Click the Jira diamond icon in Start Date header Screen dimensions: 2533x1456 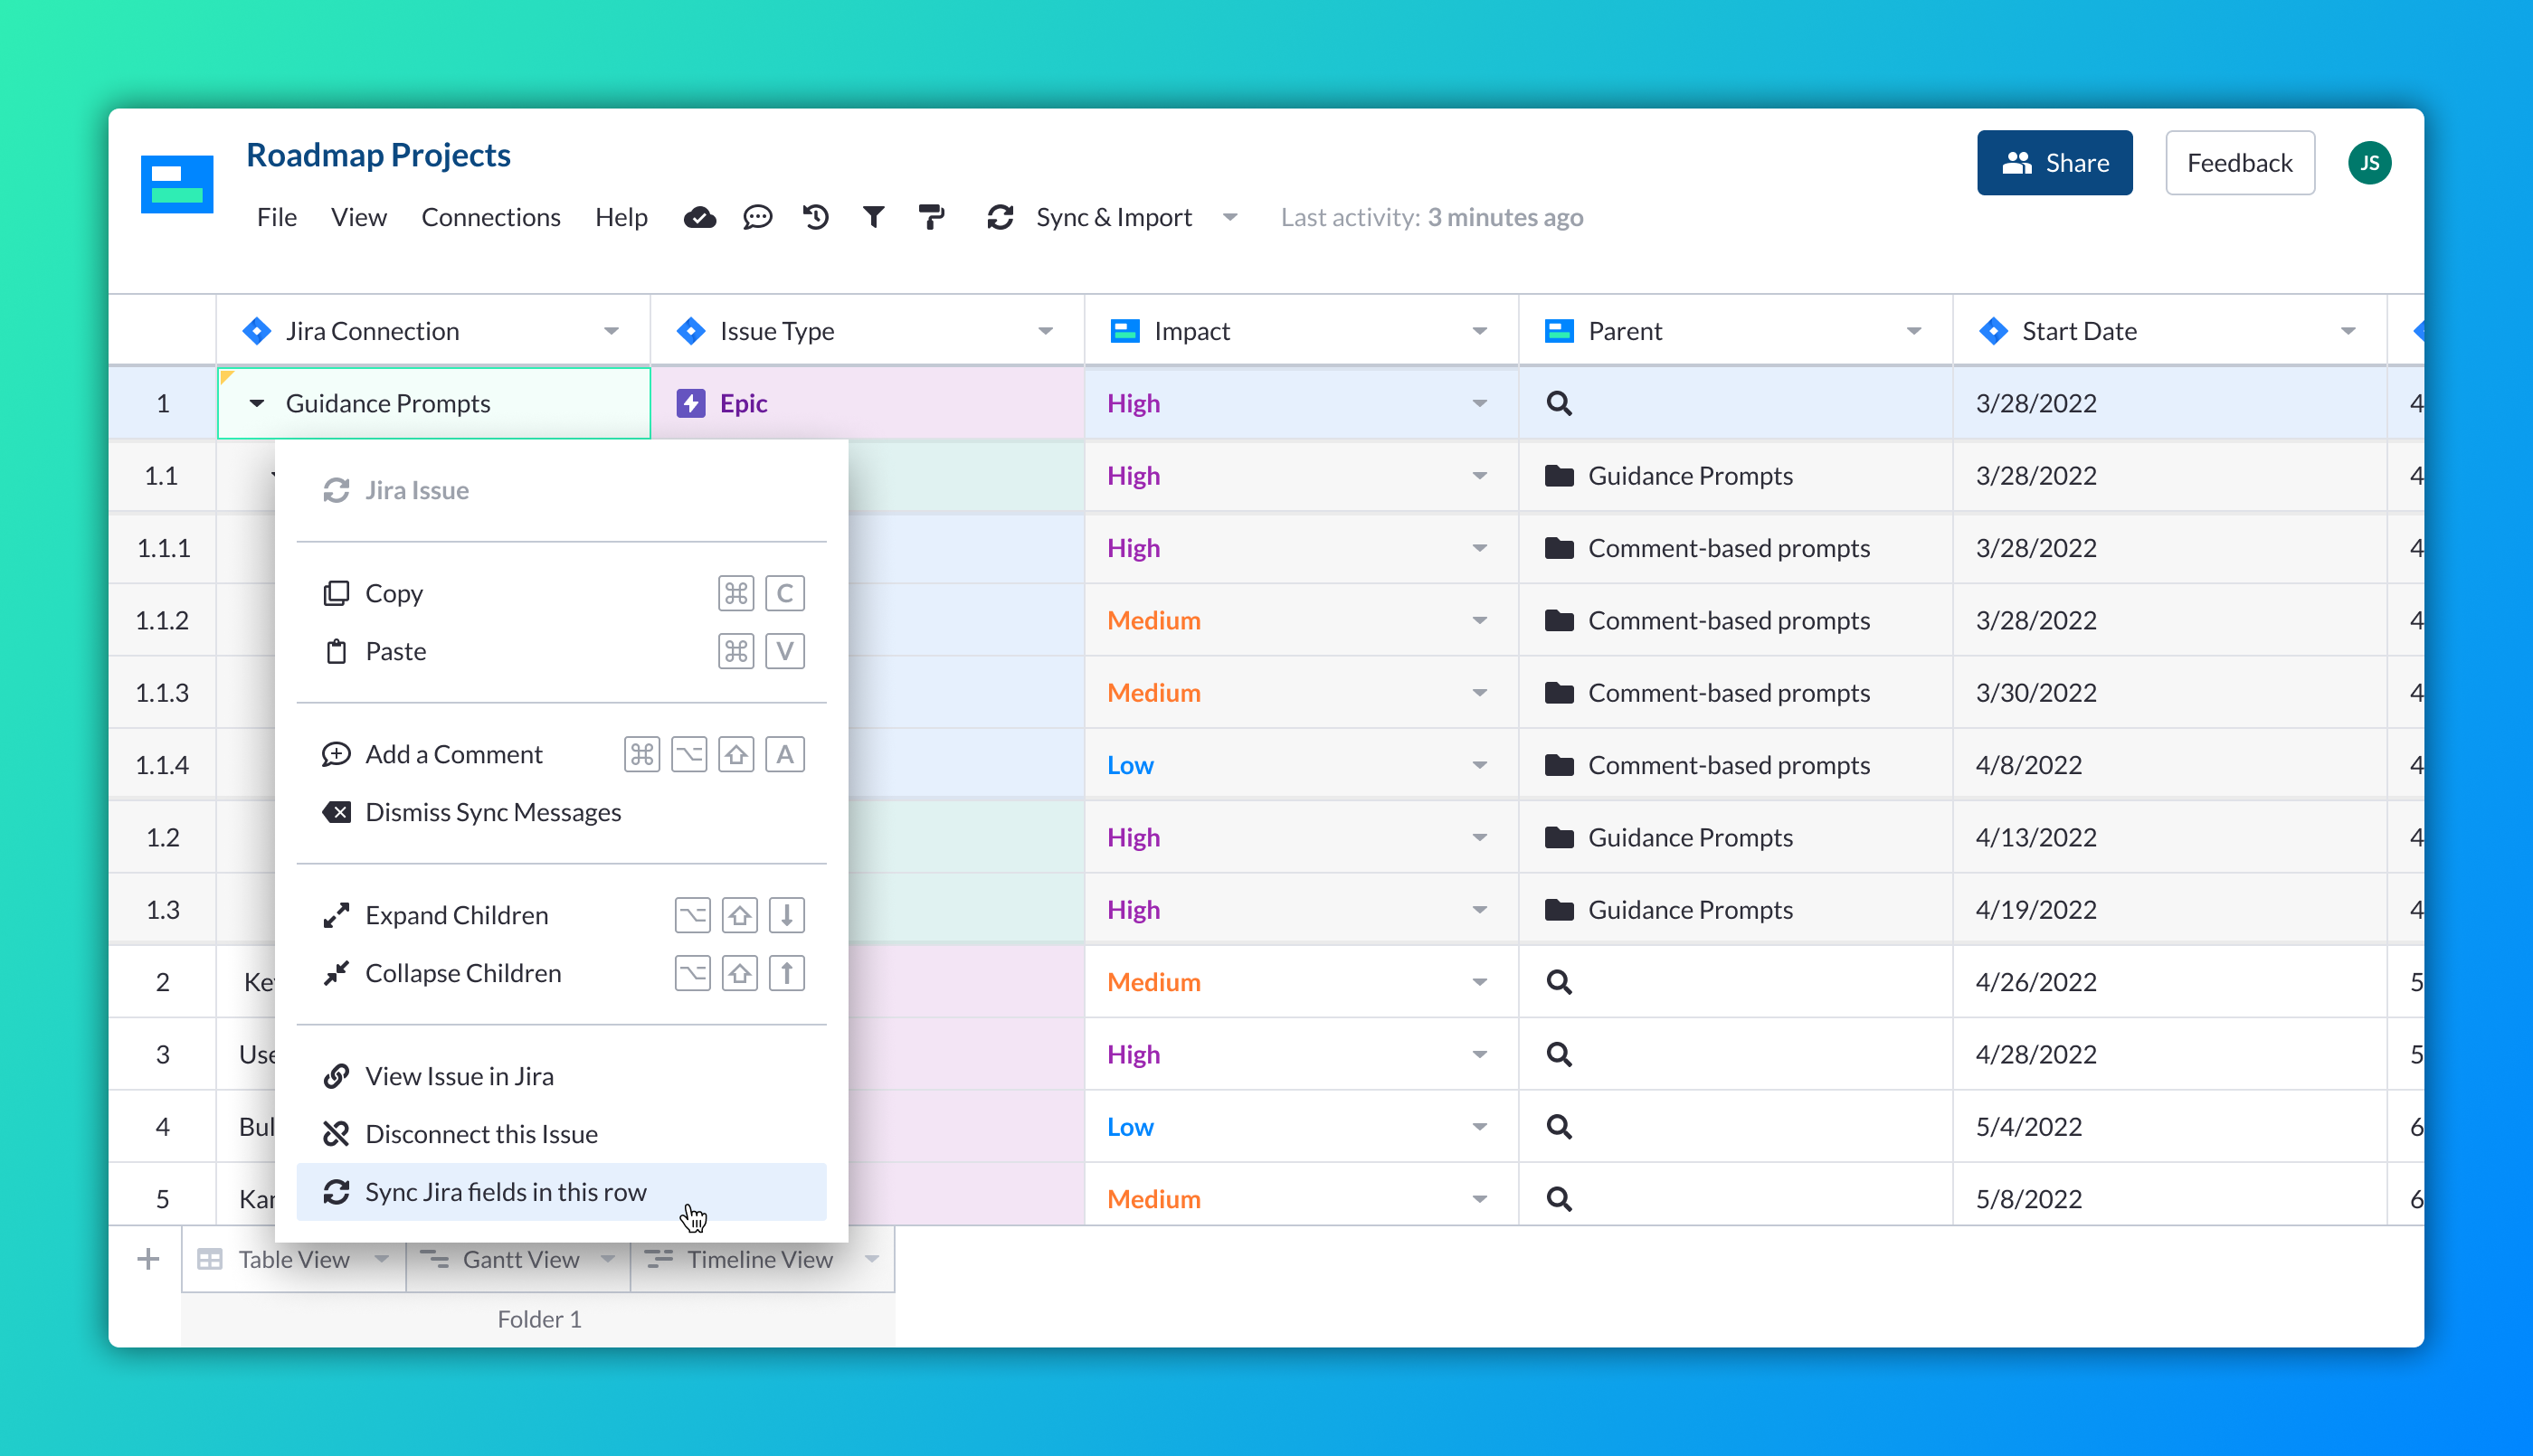(x=1992, y=330)
